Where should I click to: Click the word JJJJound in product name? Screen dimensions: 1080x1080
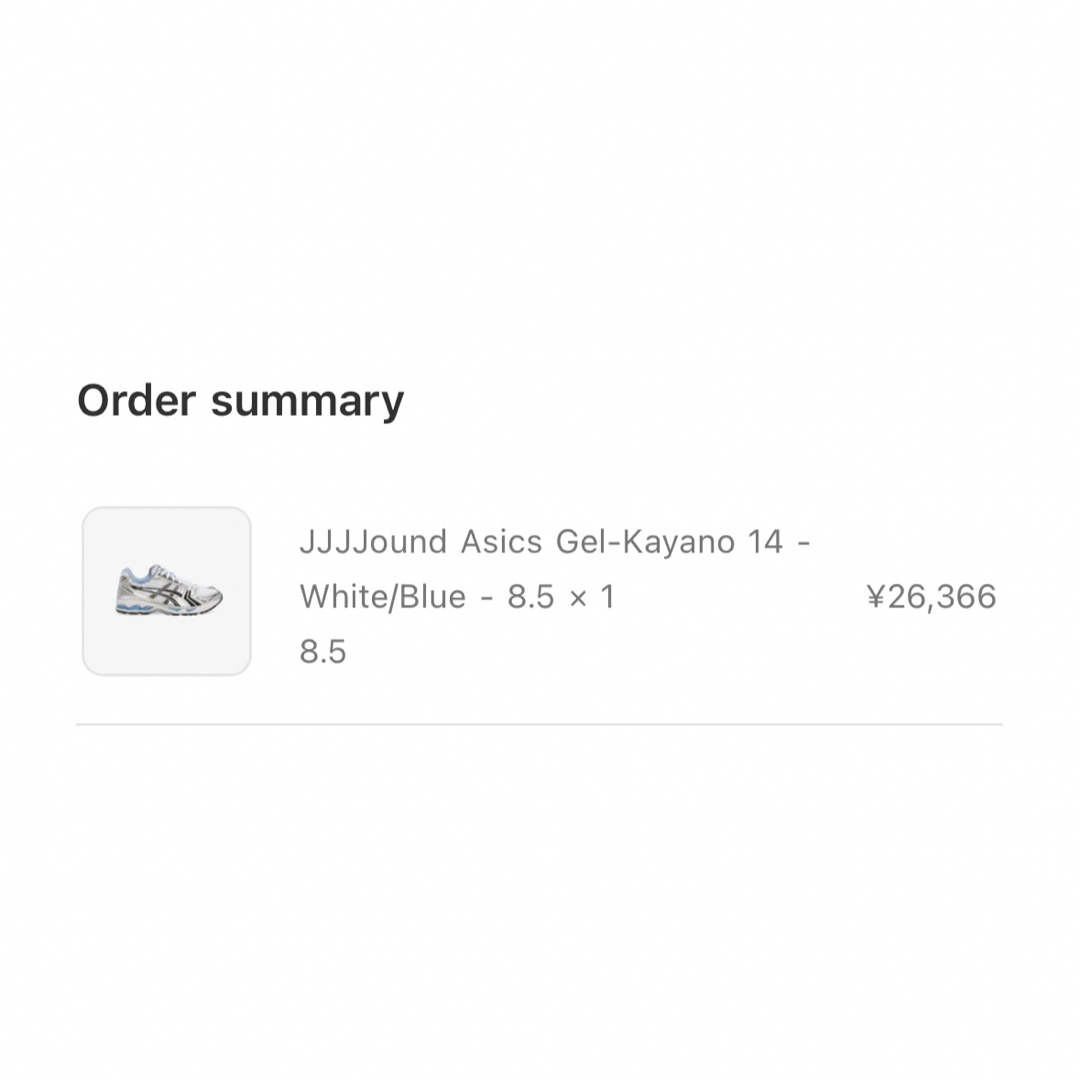tap(373, 541)
